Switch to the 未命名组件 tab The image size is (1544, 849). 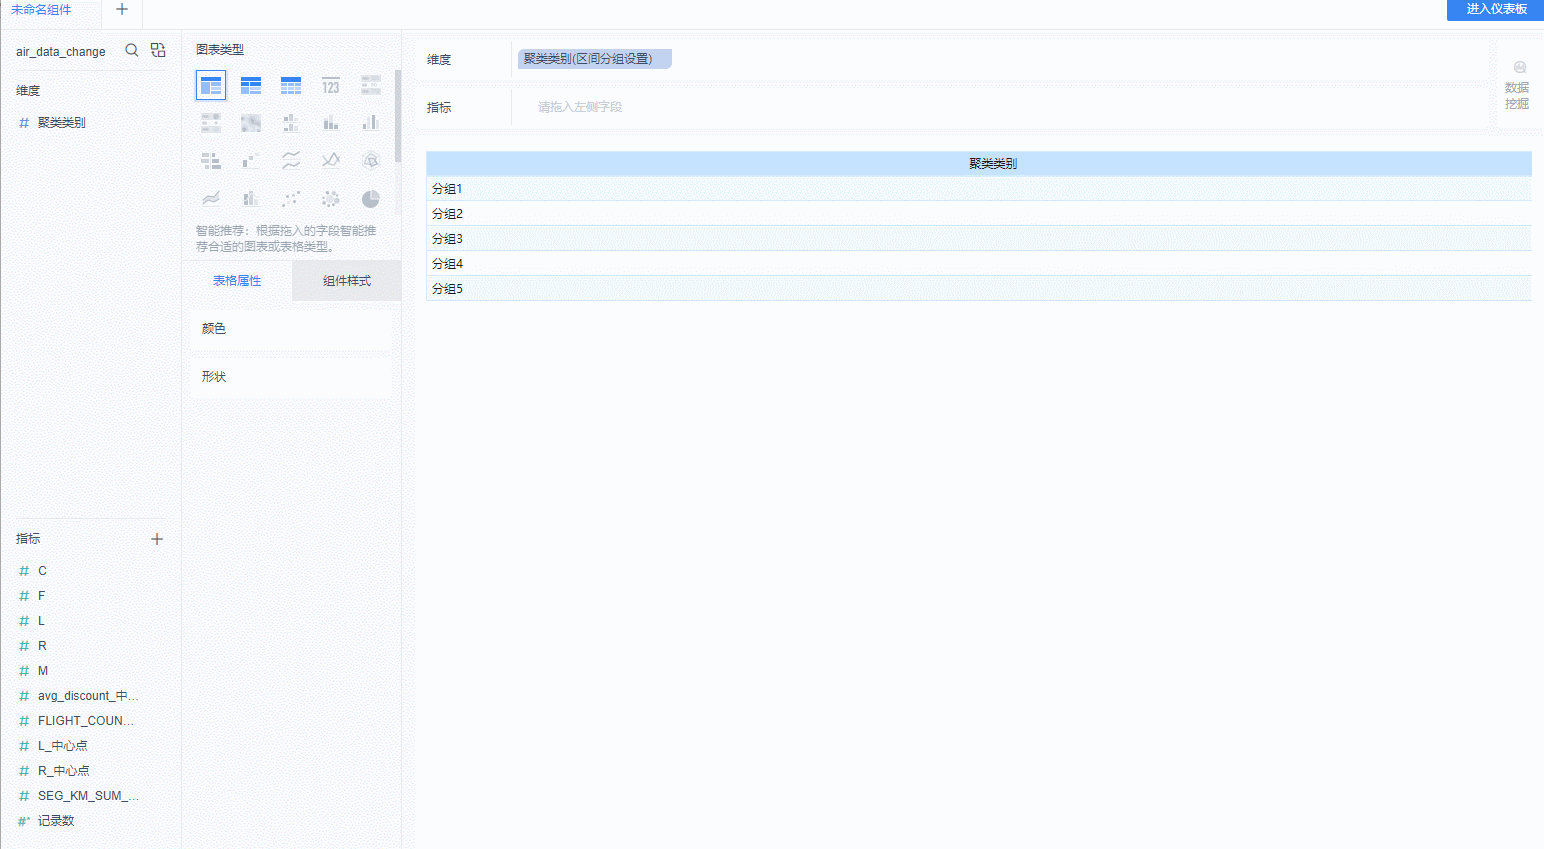[42, 10]
